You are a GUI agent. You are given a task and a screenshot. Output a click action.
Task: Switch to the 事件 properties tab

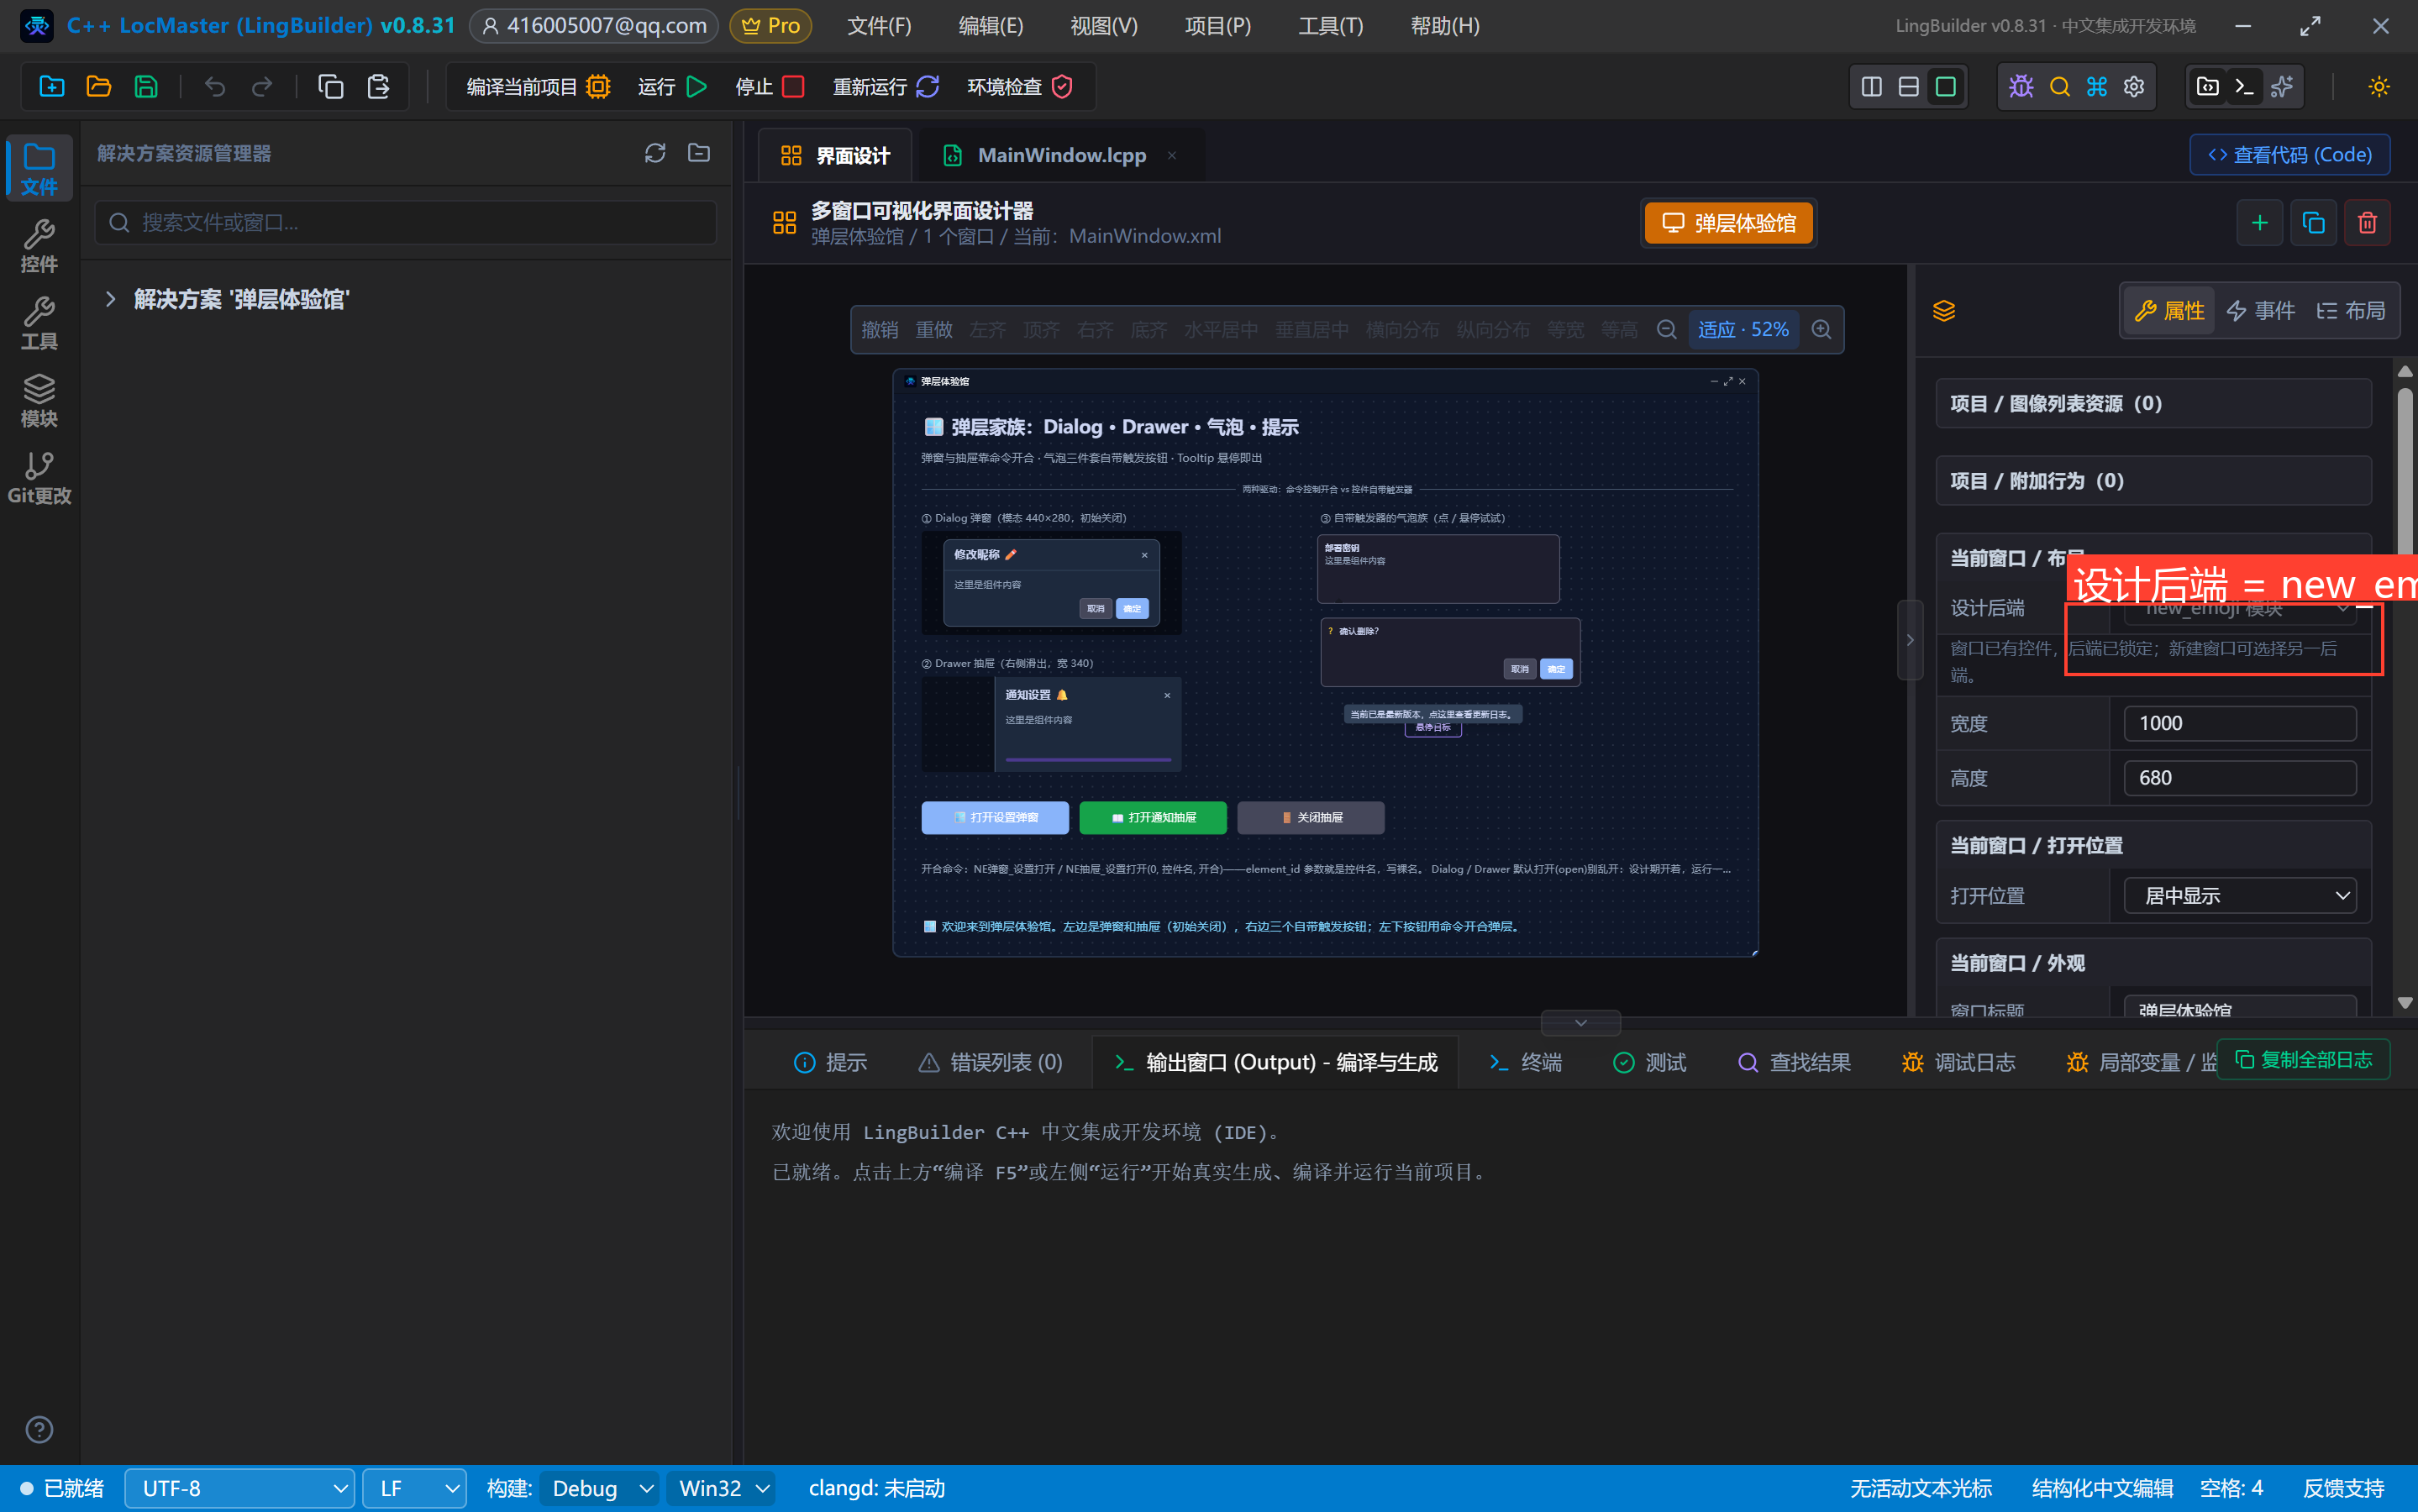click(2262, 310)
